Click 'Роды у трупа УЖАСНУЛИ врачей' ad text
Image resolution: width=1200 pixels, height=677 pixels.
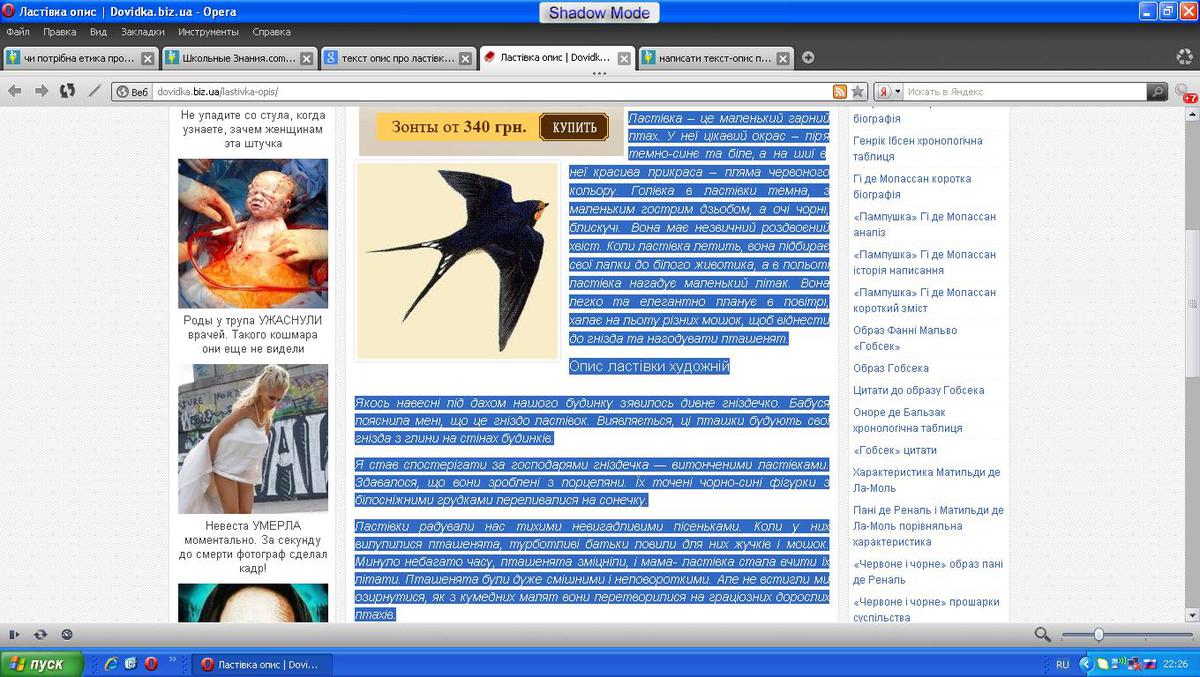coord(253,335)
